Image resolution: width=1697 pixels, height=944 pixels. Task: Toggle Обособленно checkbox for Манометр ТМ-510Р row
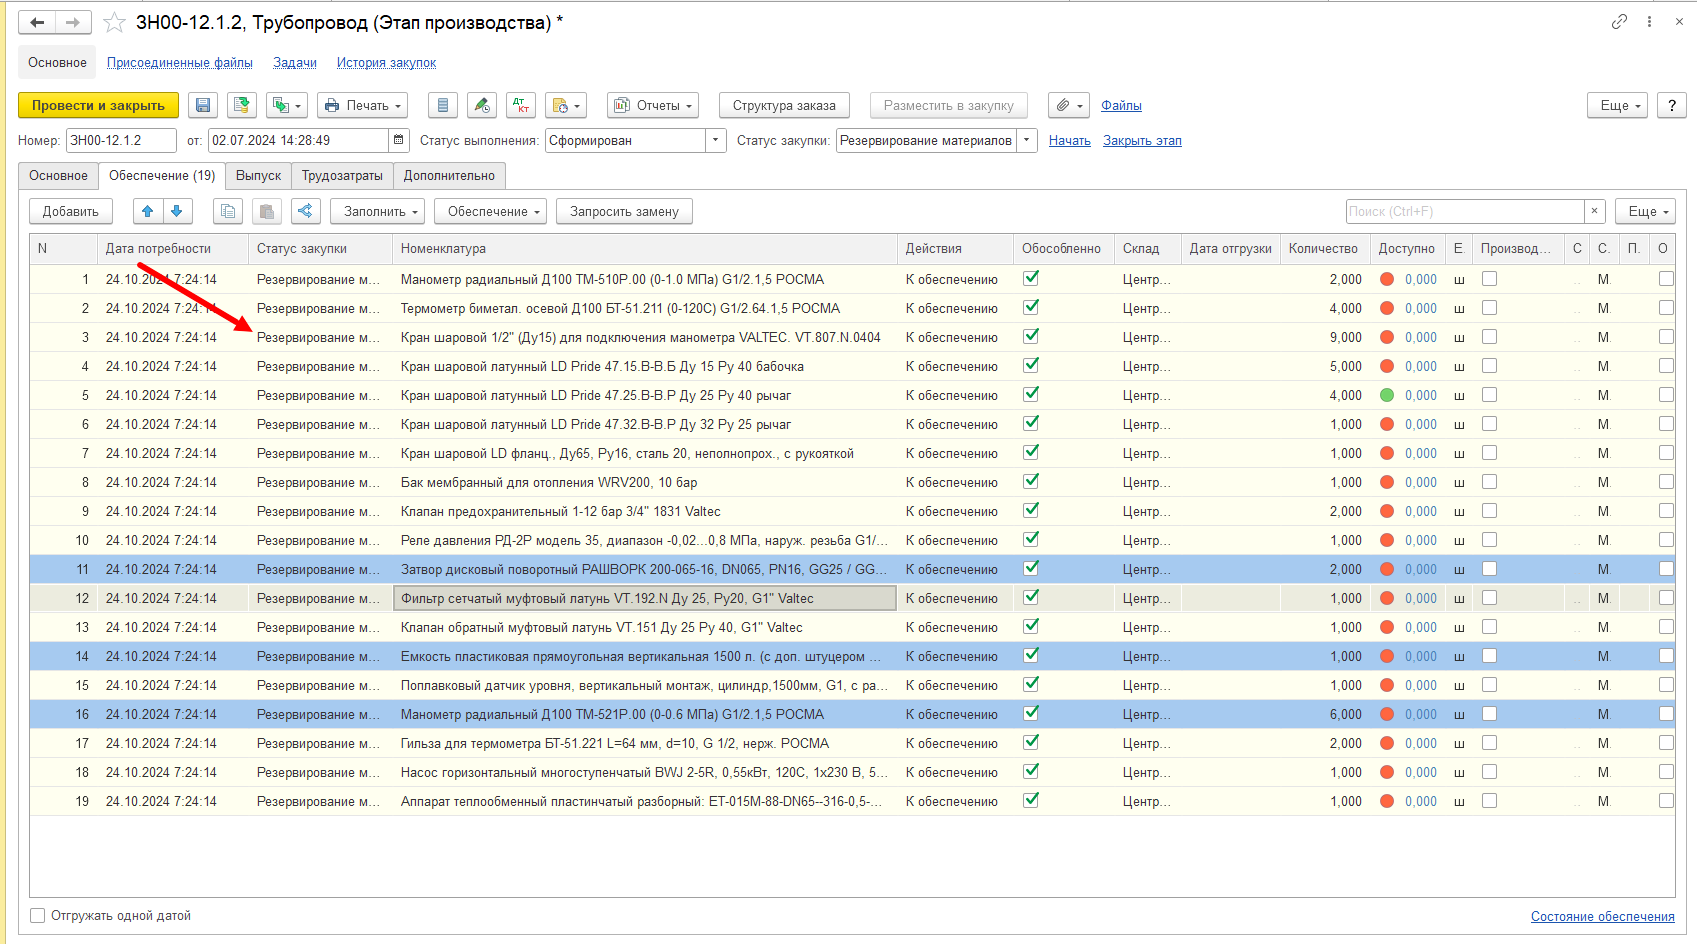coord(1031,278)
